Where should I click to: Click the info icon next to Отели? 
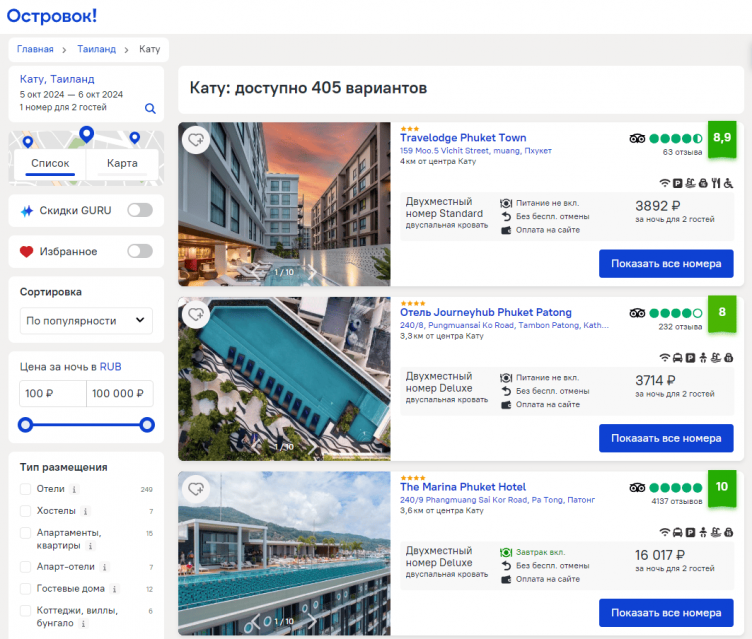tap(74, 489)
